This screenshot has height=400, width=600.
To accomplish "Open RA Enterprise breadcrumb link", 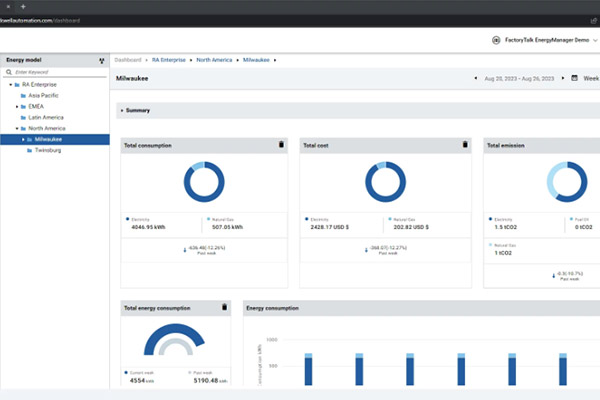I will tap(169, 60).
